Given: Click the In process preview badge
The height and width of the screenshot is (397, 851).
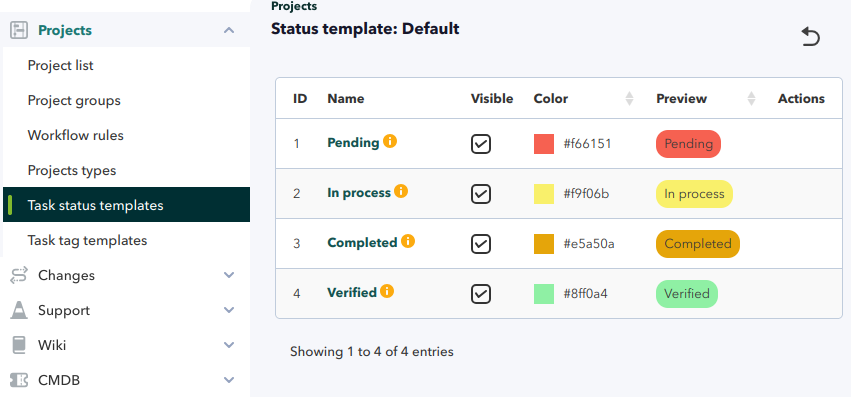Looking at the screenshot, I should [x=694, y=194].
